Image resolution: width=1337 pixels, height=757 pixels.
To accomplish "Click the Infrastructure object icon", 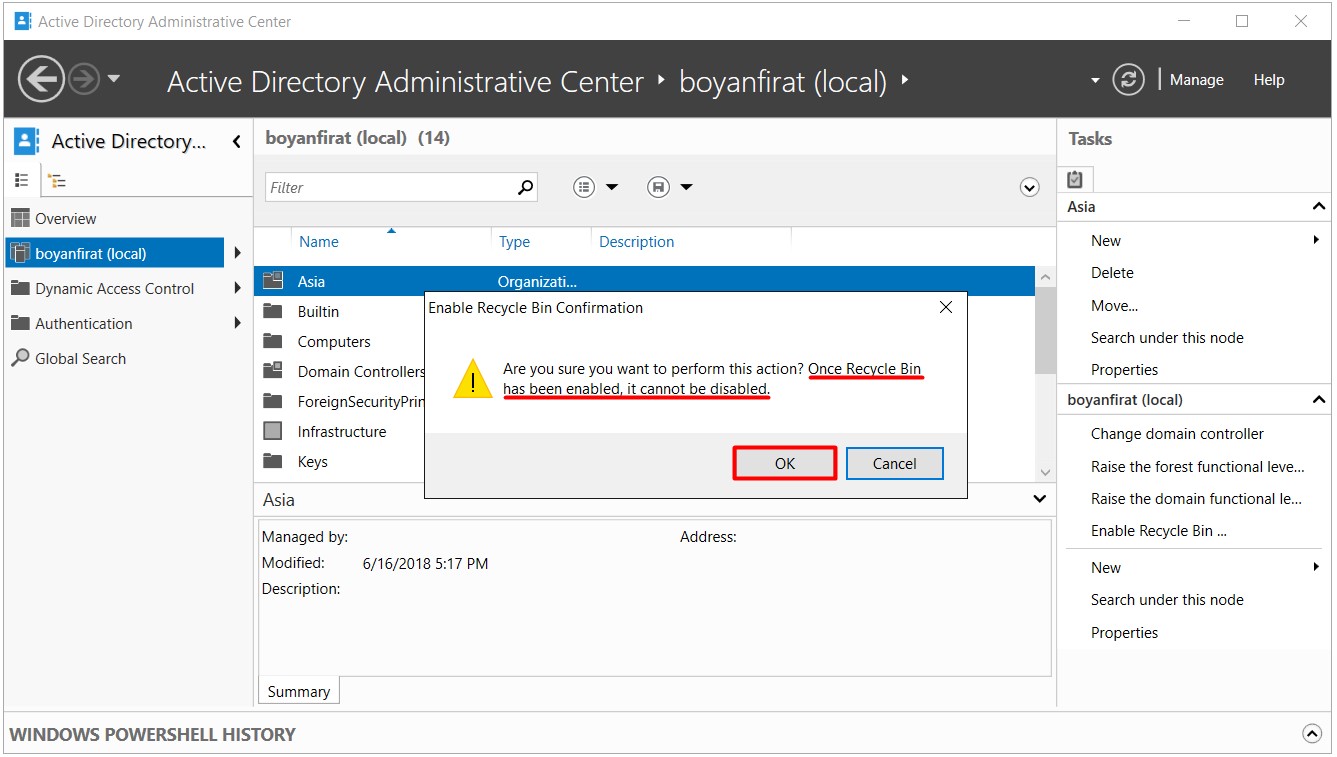I will (273, 431).
